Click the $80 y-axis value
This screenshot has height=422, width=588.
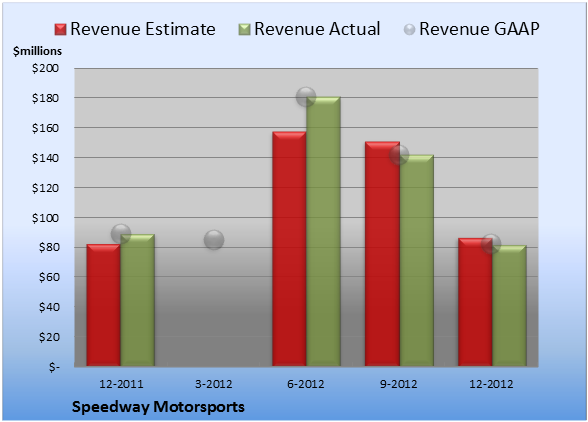click(49, 248)
